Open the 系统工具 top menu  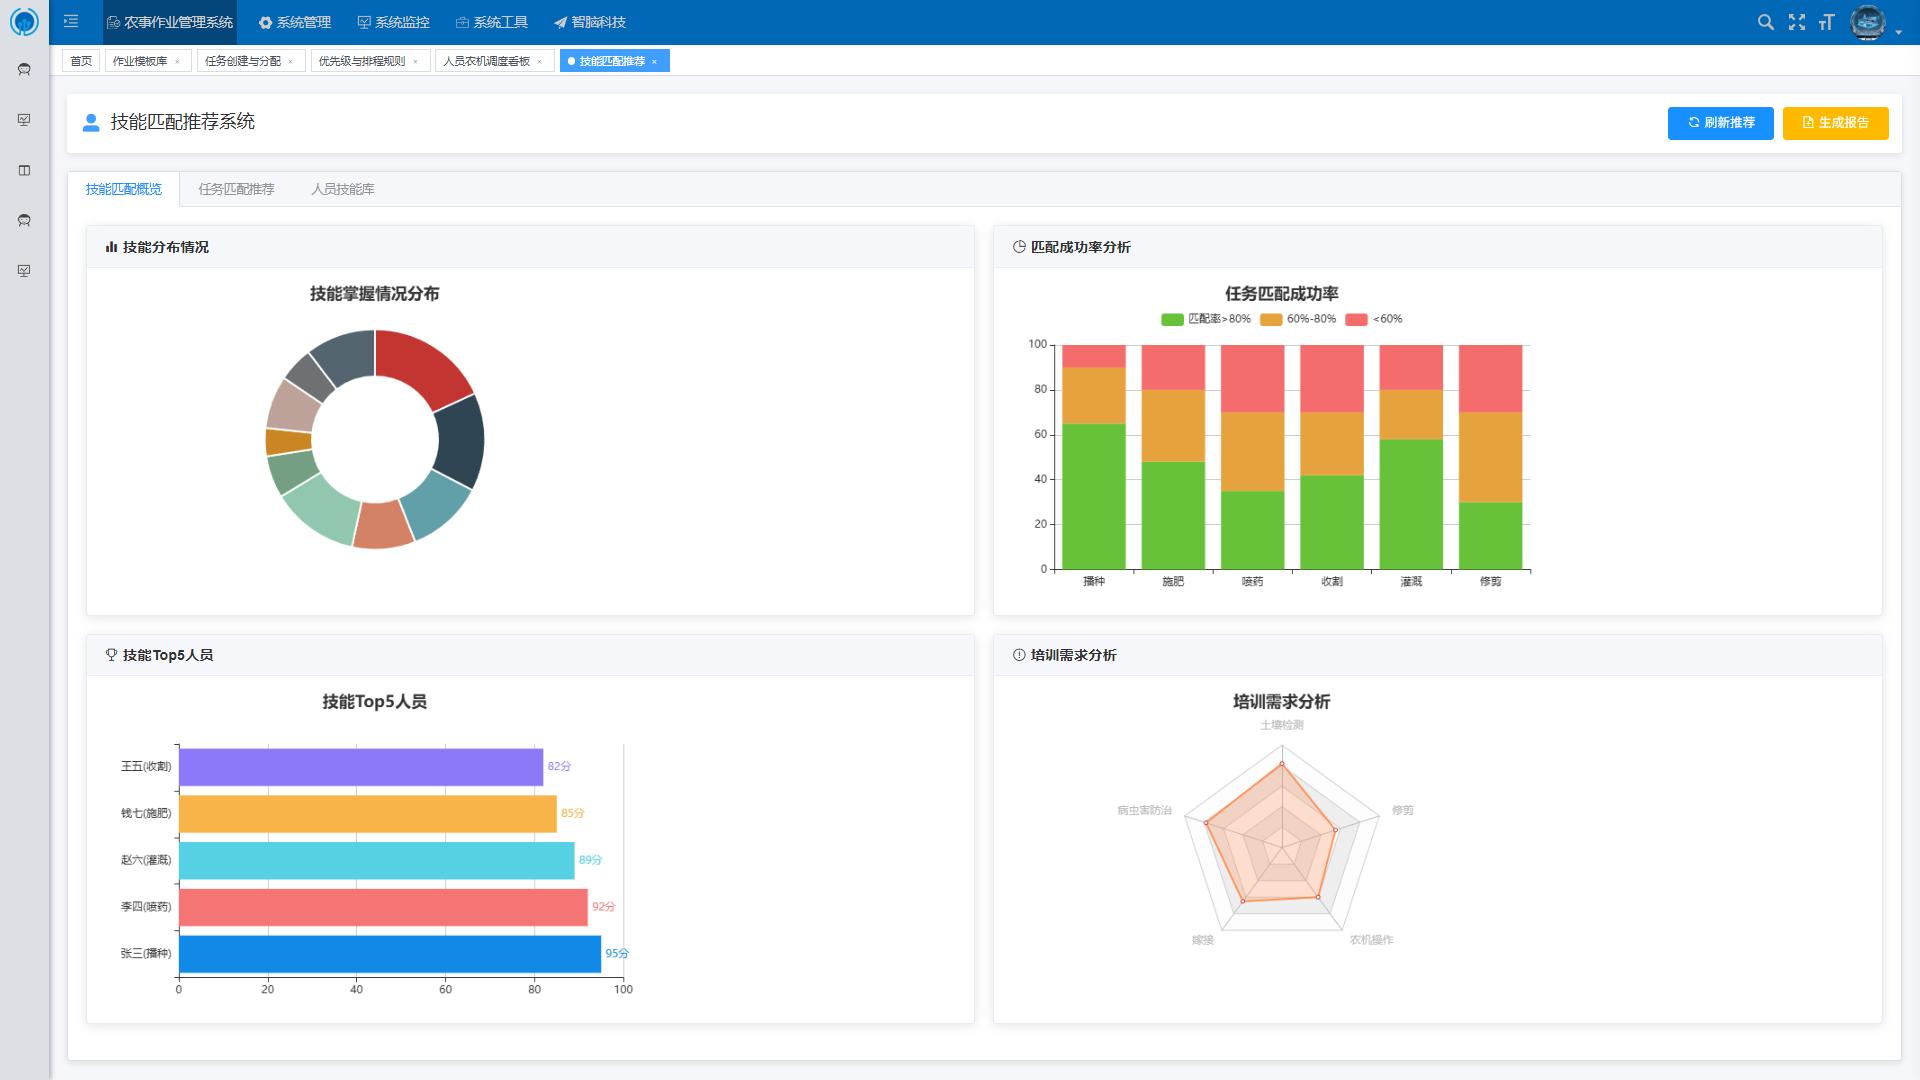491,22
